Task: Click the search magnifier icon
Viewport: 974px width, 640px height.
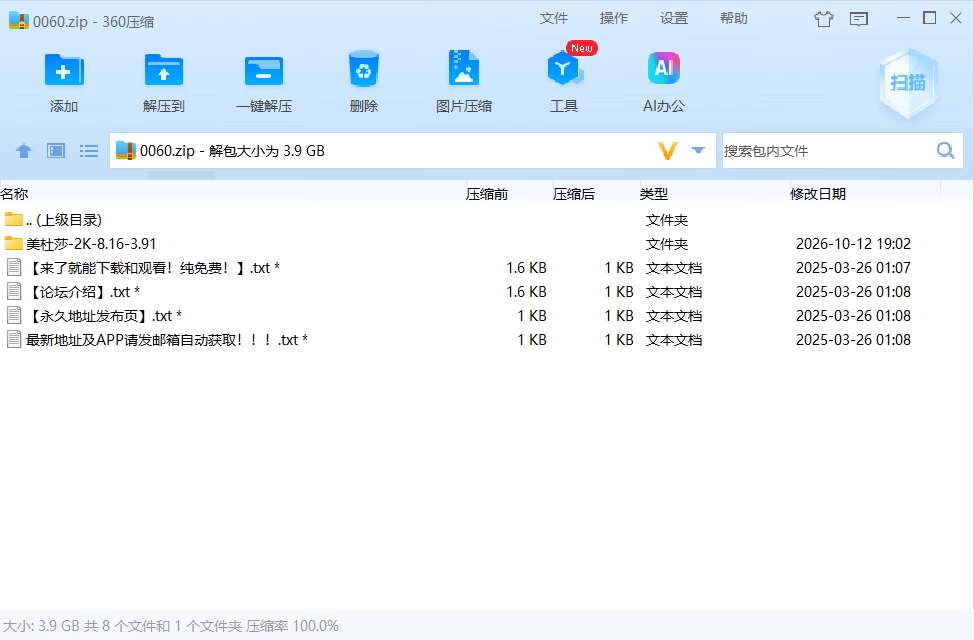Action: (x=945, y=150)
